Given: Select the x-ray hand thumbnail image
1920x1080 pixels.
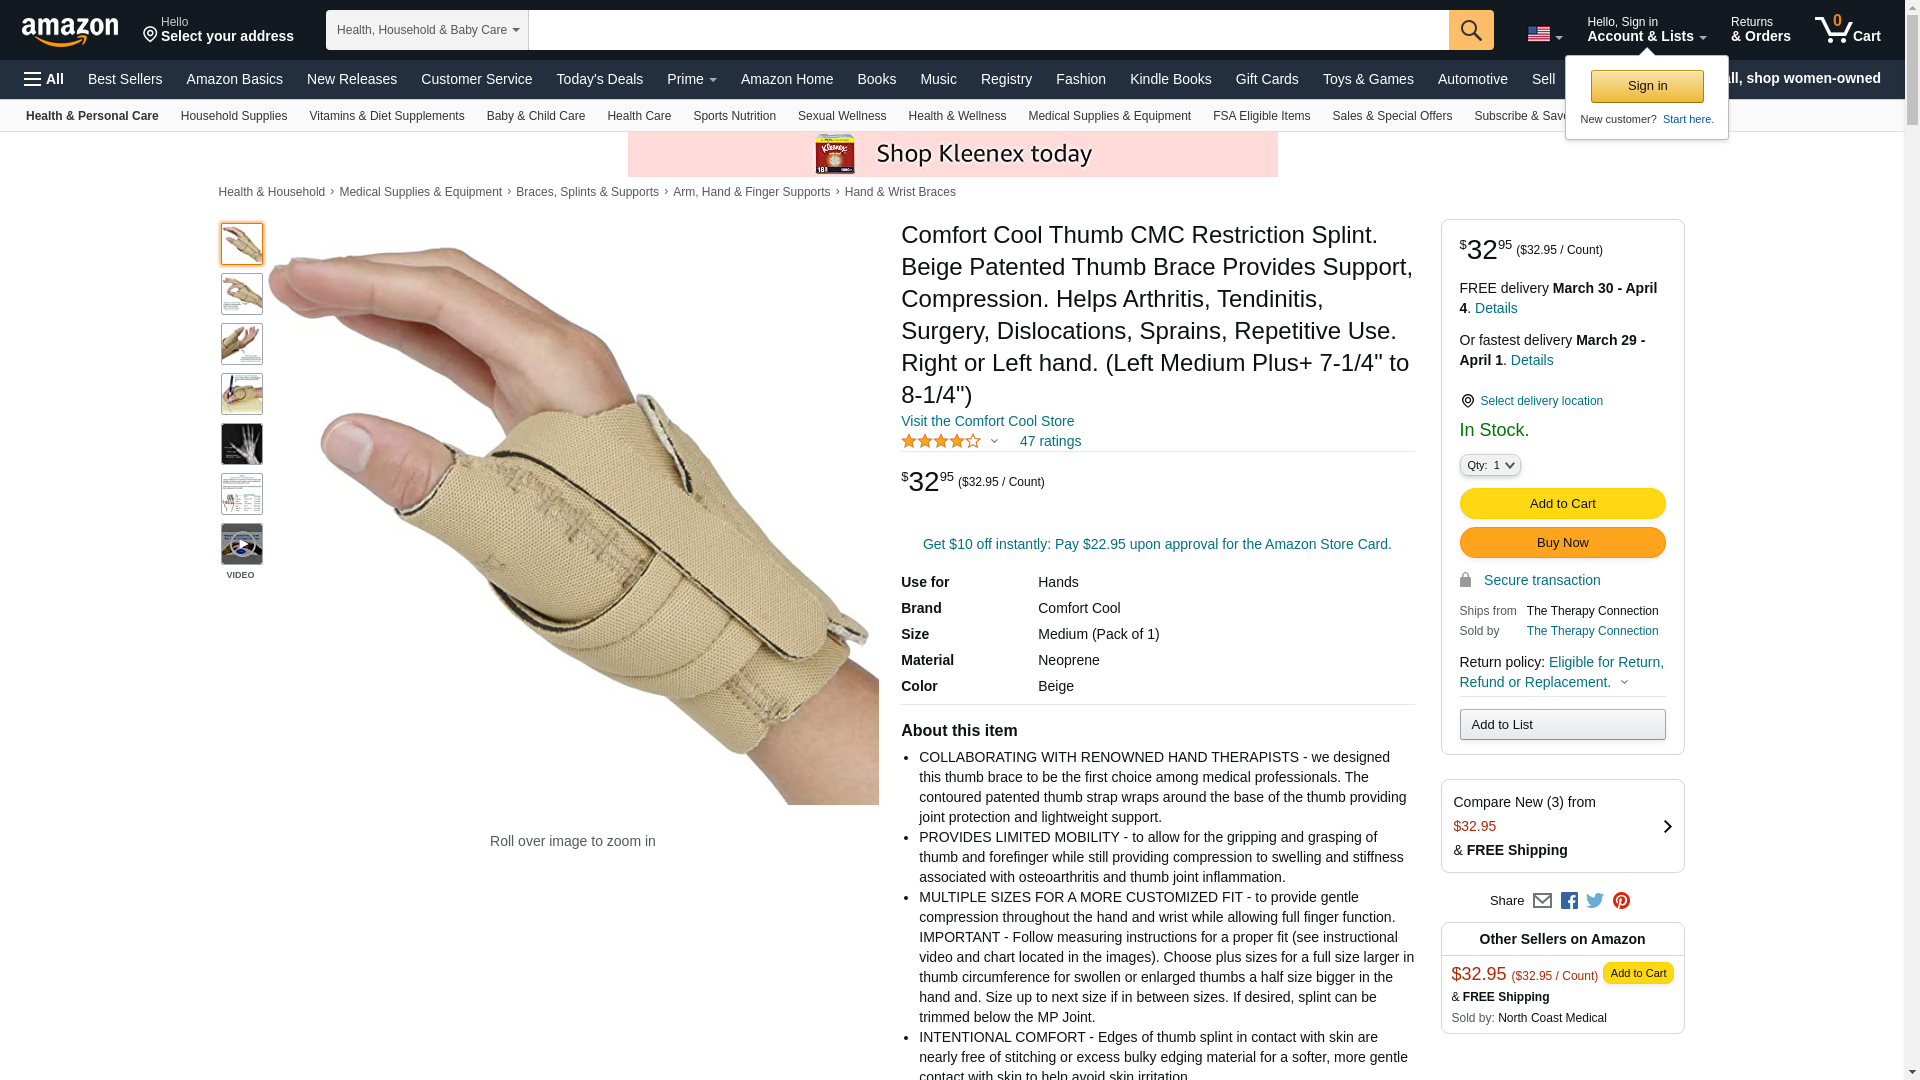Looking at the screenshot, I should (x=242, y=444).
